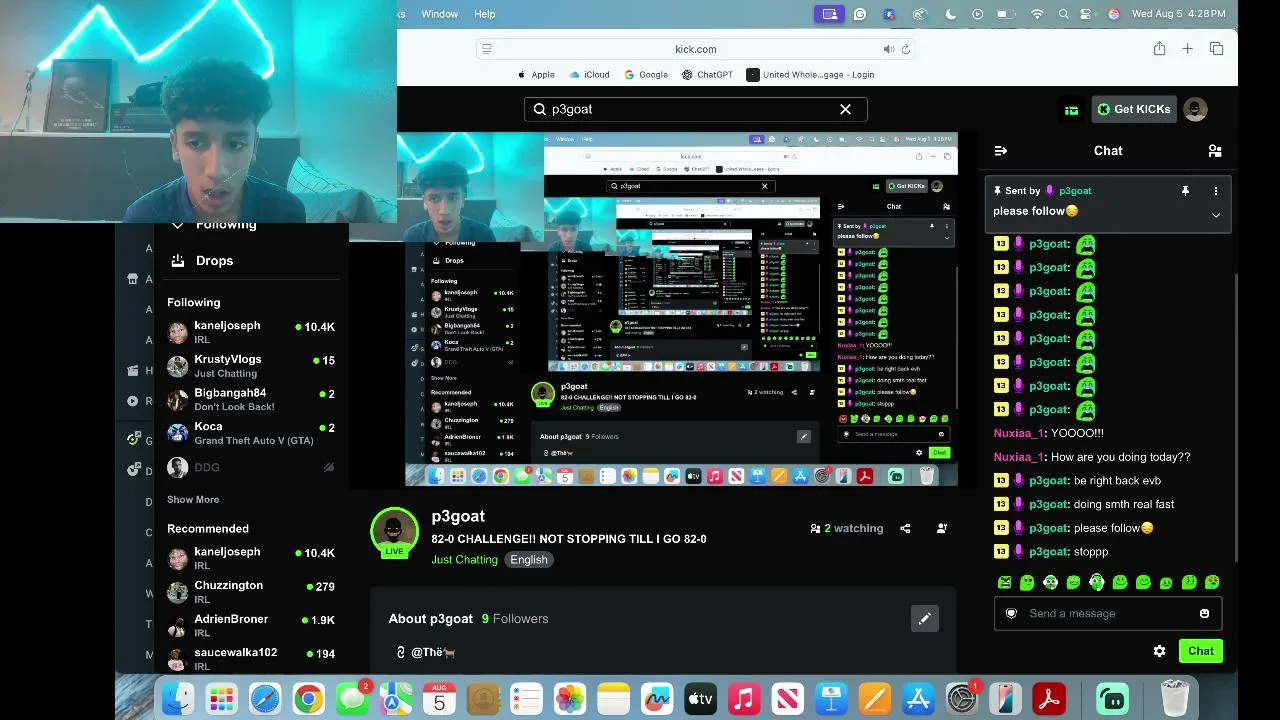Open the emoji picker in message box
This screenshot has width=1280, height=720.
pos(1204,613)
